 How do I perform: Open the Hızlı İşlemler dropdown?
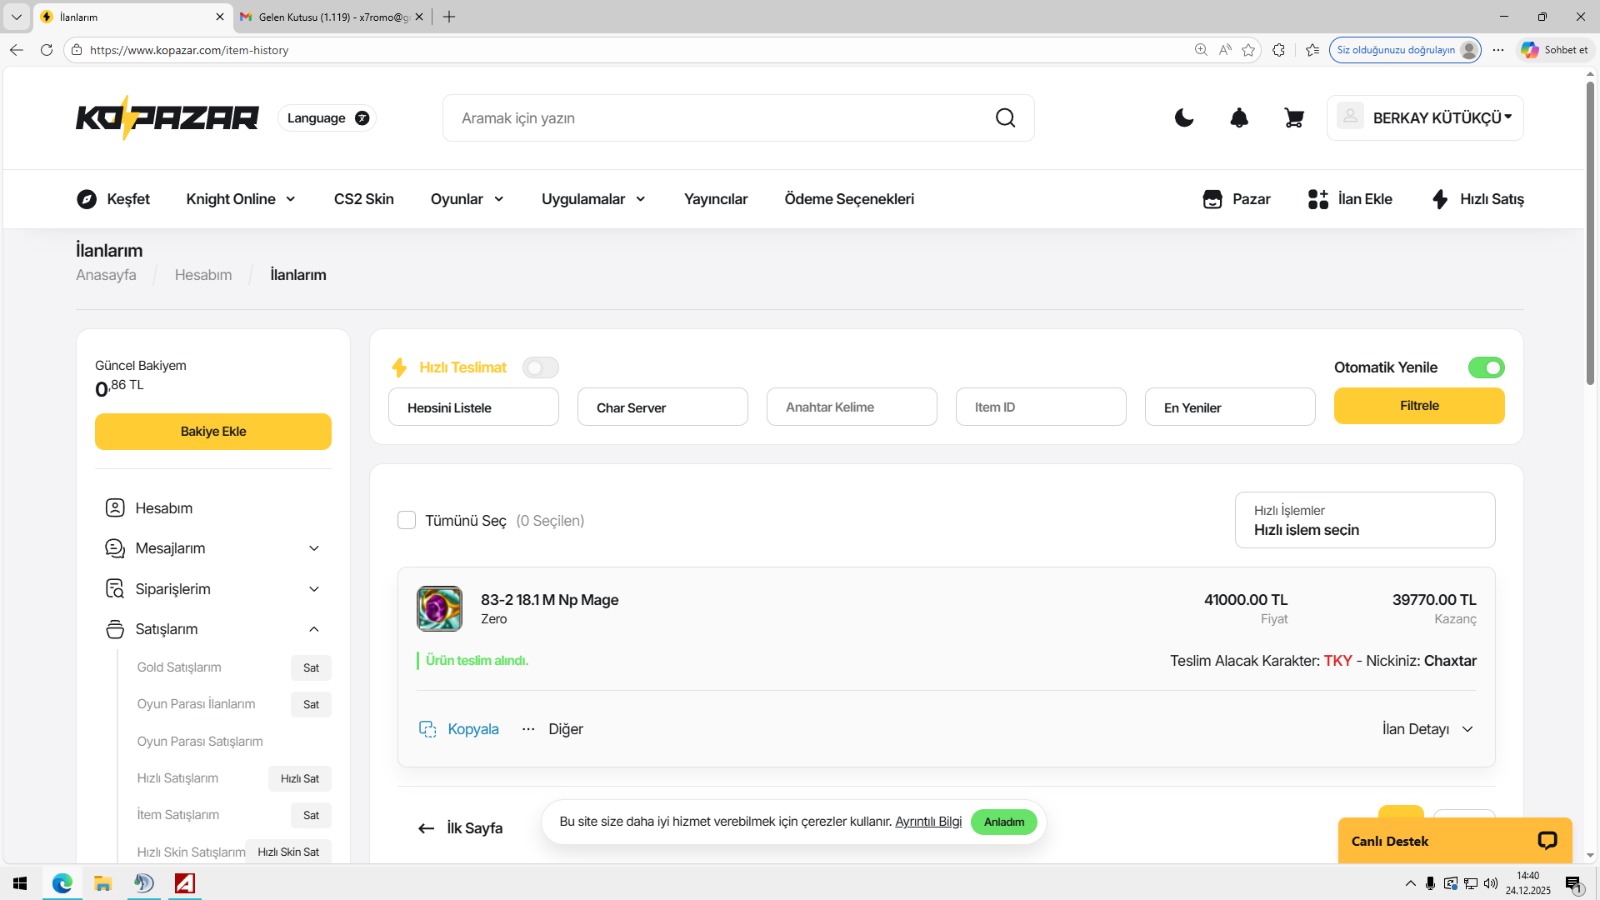coord(1365,520)
